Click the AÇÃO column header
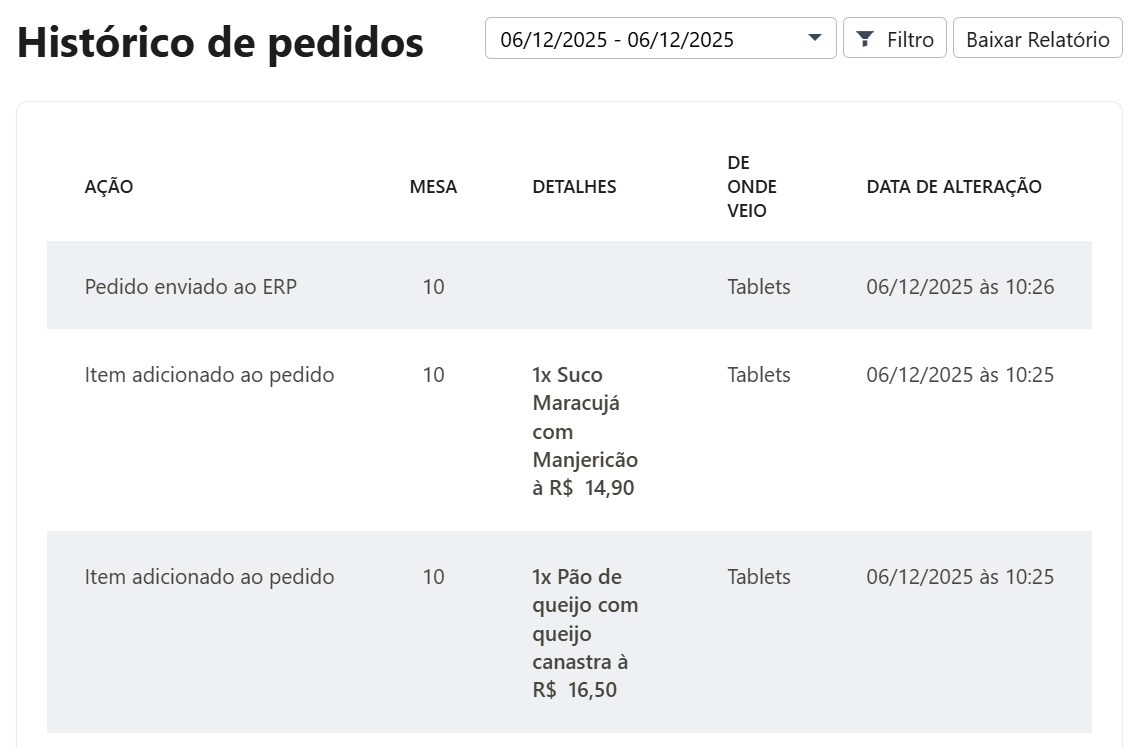This screenshot has width=1134, height=748. pyautogui.click(x=108, y=187)
